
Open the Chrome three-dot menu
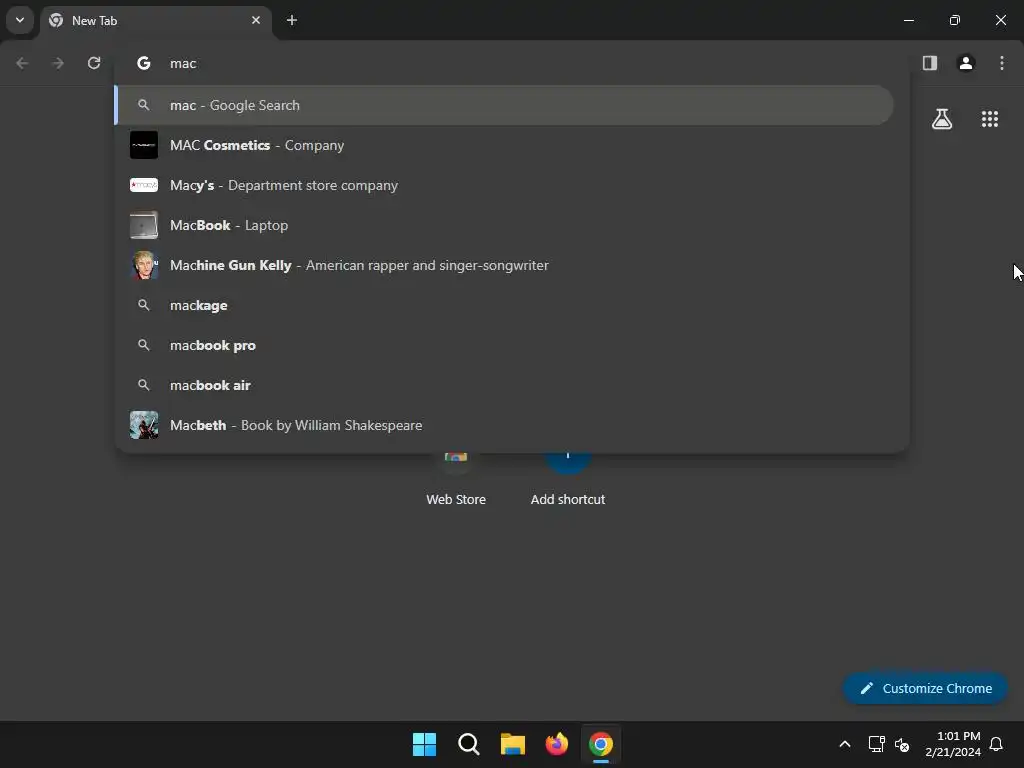[x=1002, y=63]
